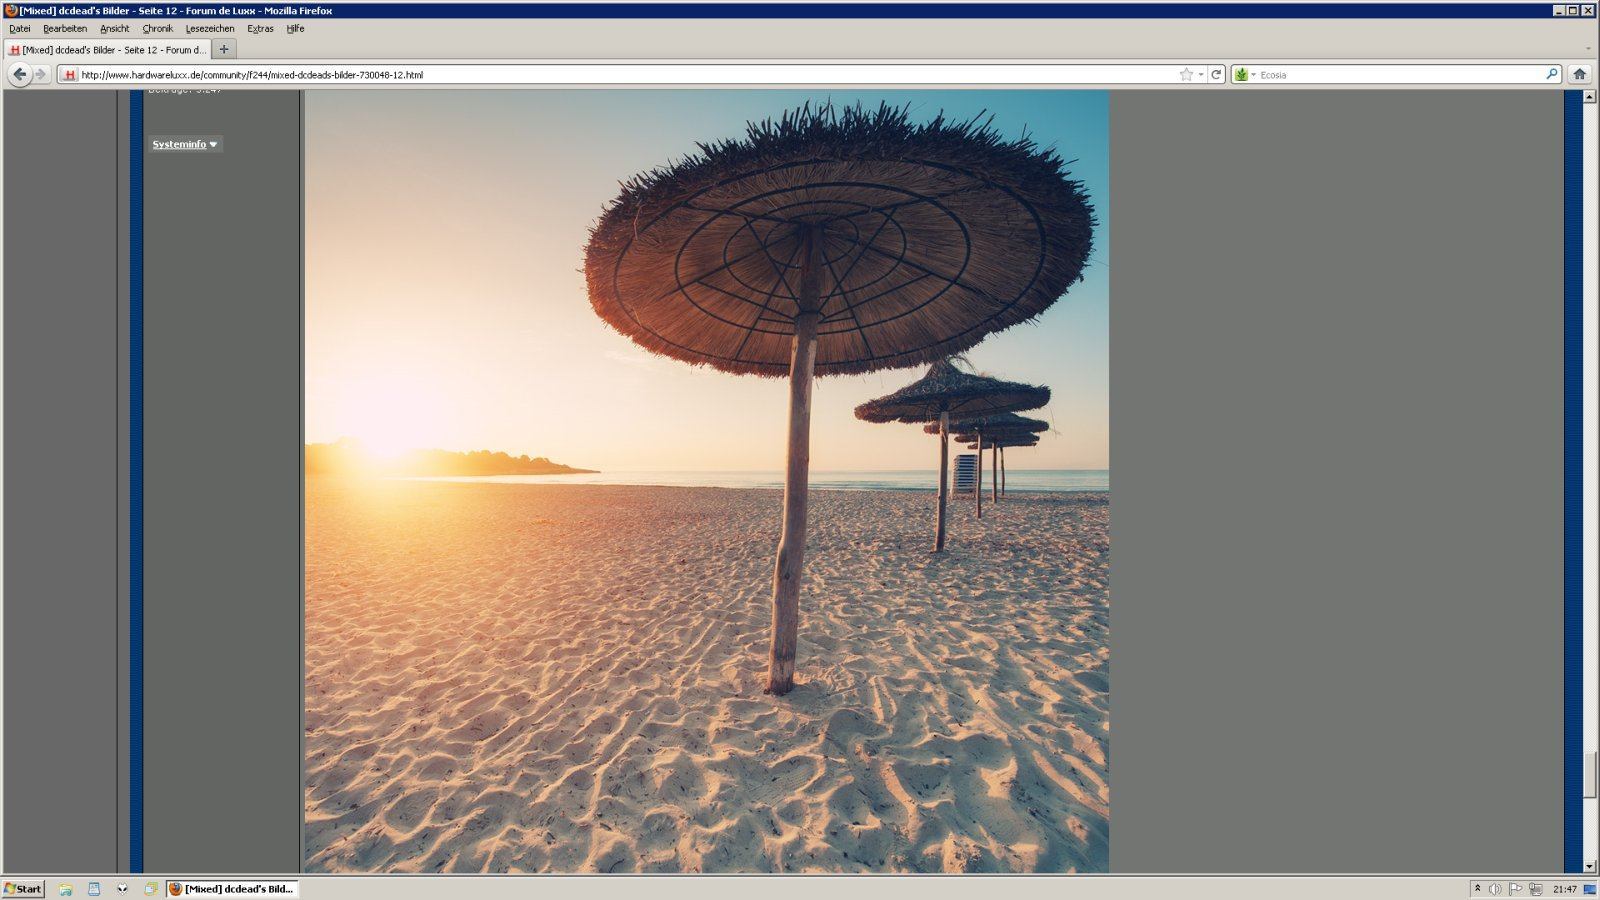Click the URL address field
Viewport: 1600px width, 900px height.
coord(628,75)
